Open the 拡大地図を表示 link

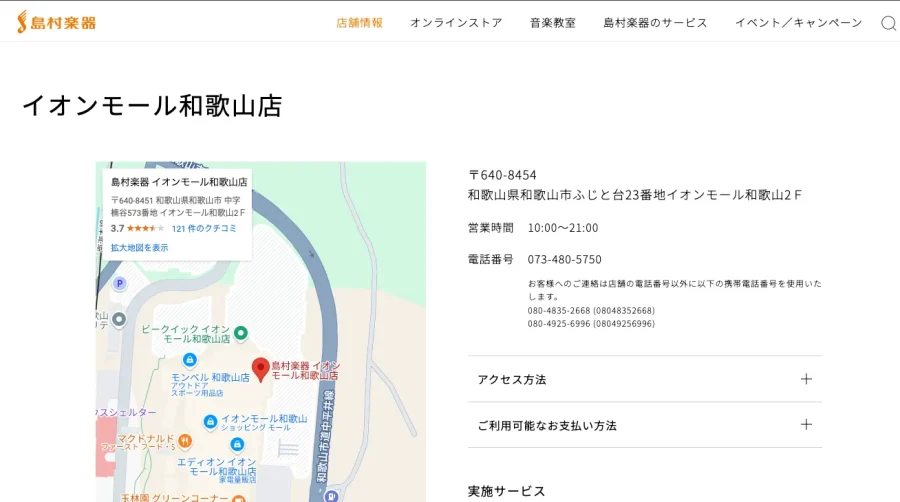pyautogui.click(x=139, y=248)
